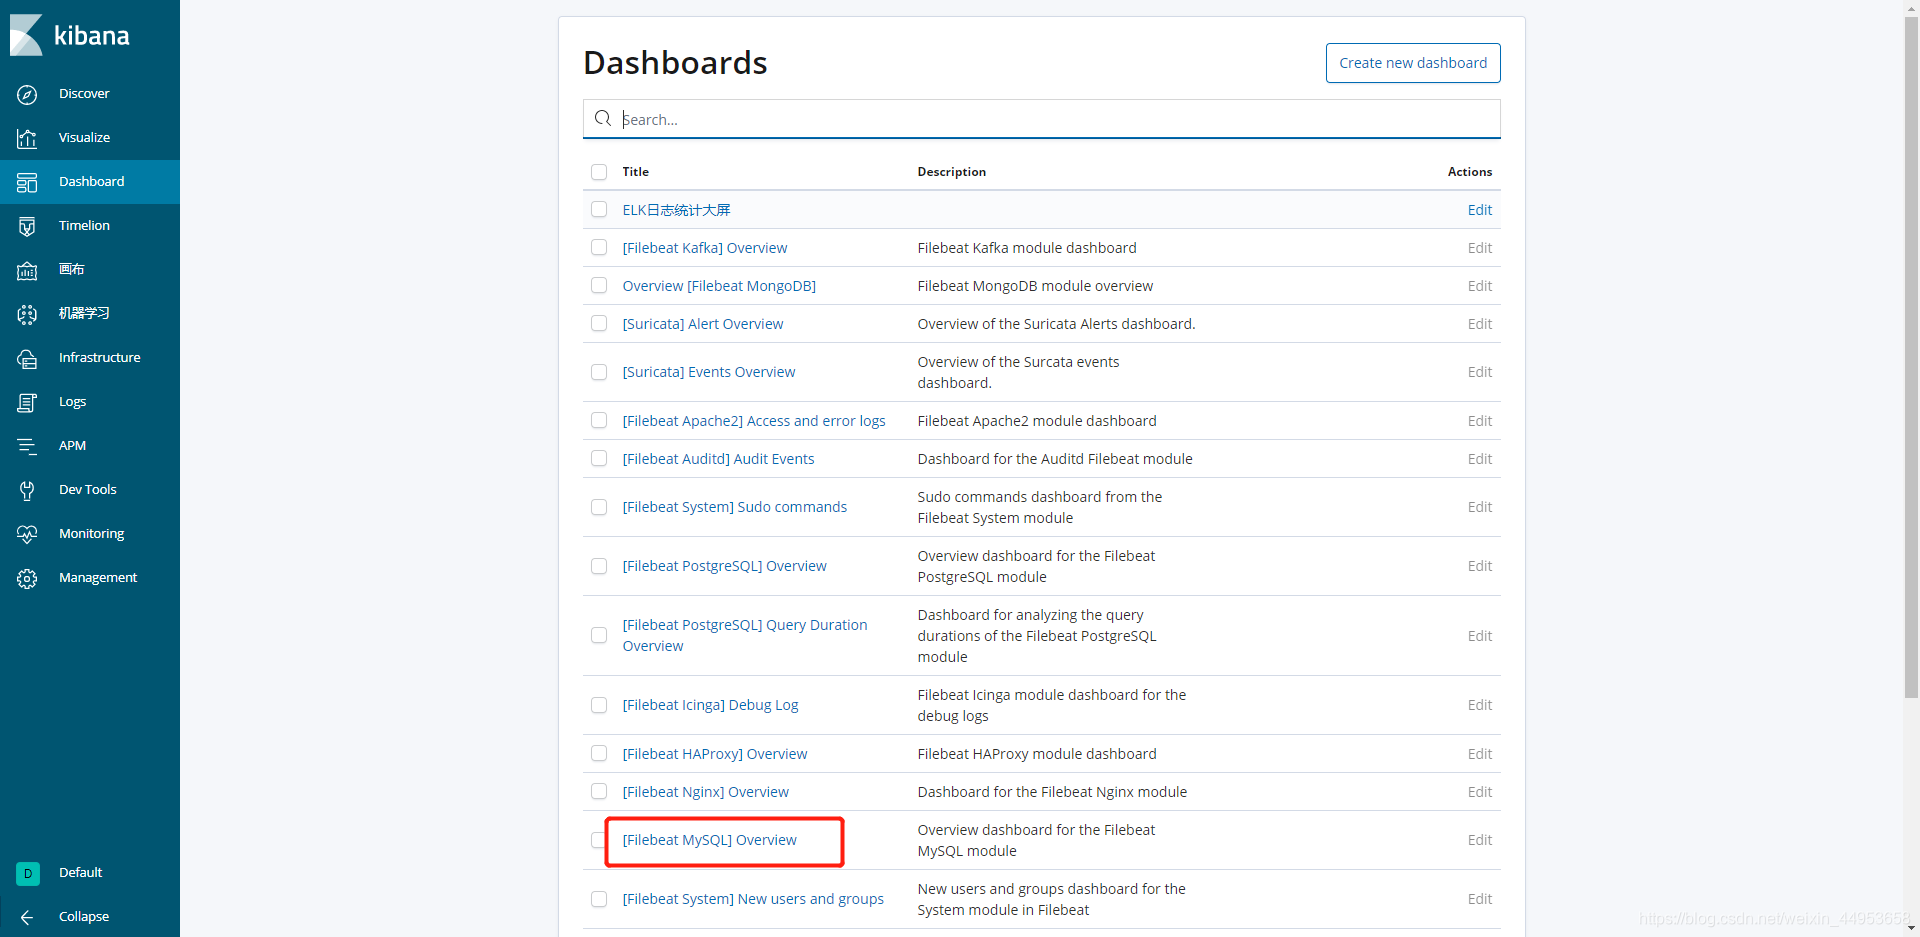The height and width of the screenshot is (937, 1920).
Task: Click the Default space avatar icon
Action: pyautogui.click(x=28, y=873)
